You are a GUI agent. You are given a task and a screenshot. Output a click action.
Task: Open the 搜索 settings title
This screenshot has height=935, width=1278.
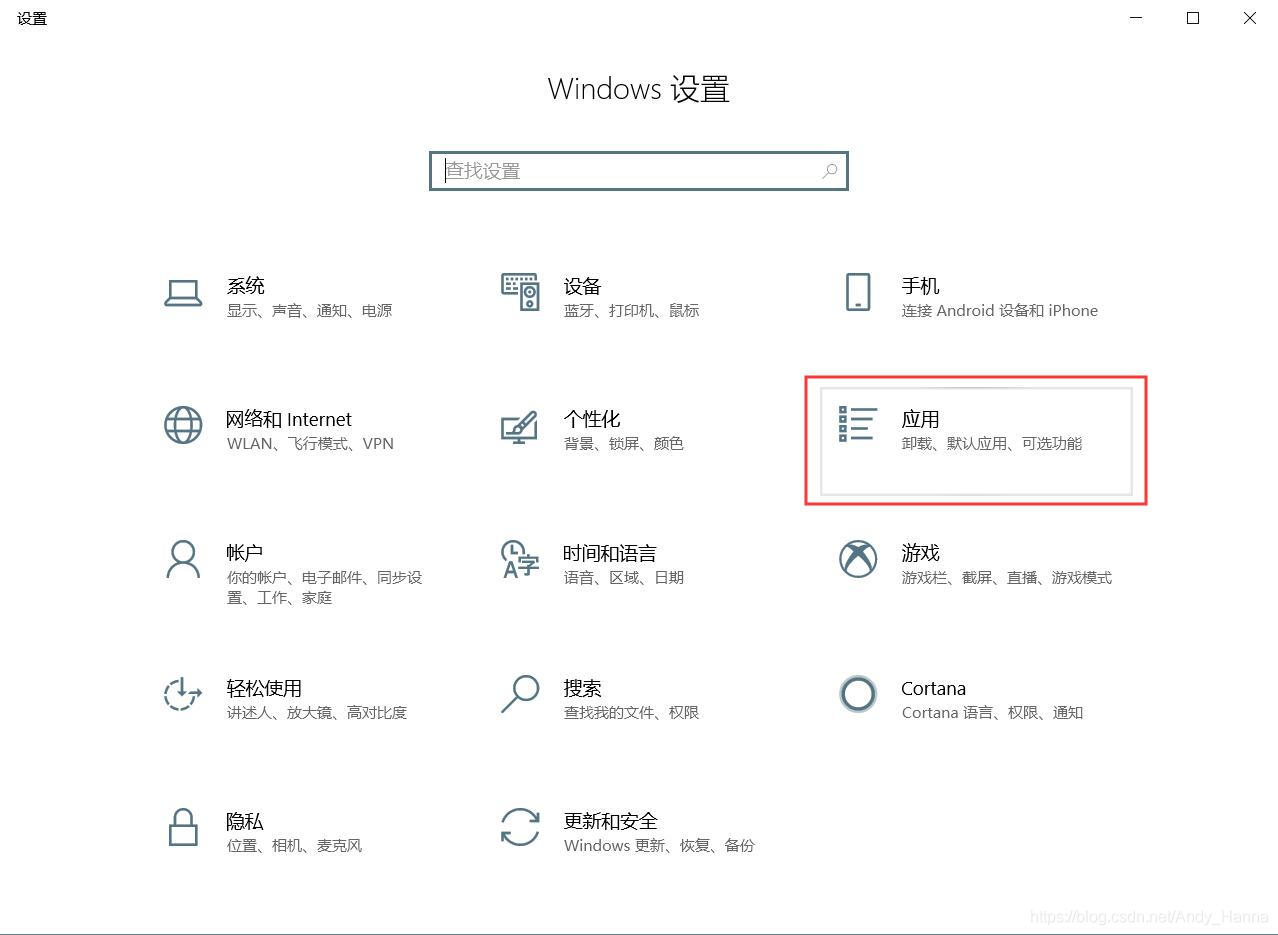coord(582,688)
